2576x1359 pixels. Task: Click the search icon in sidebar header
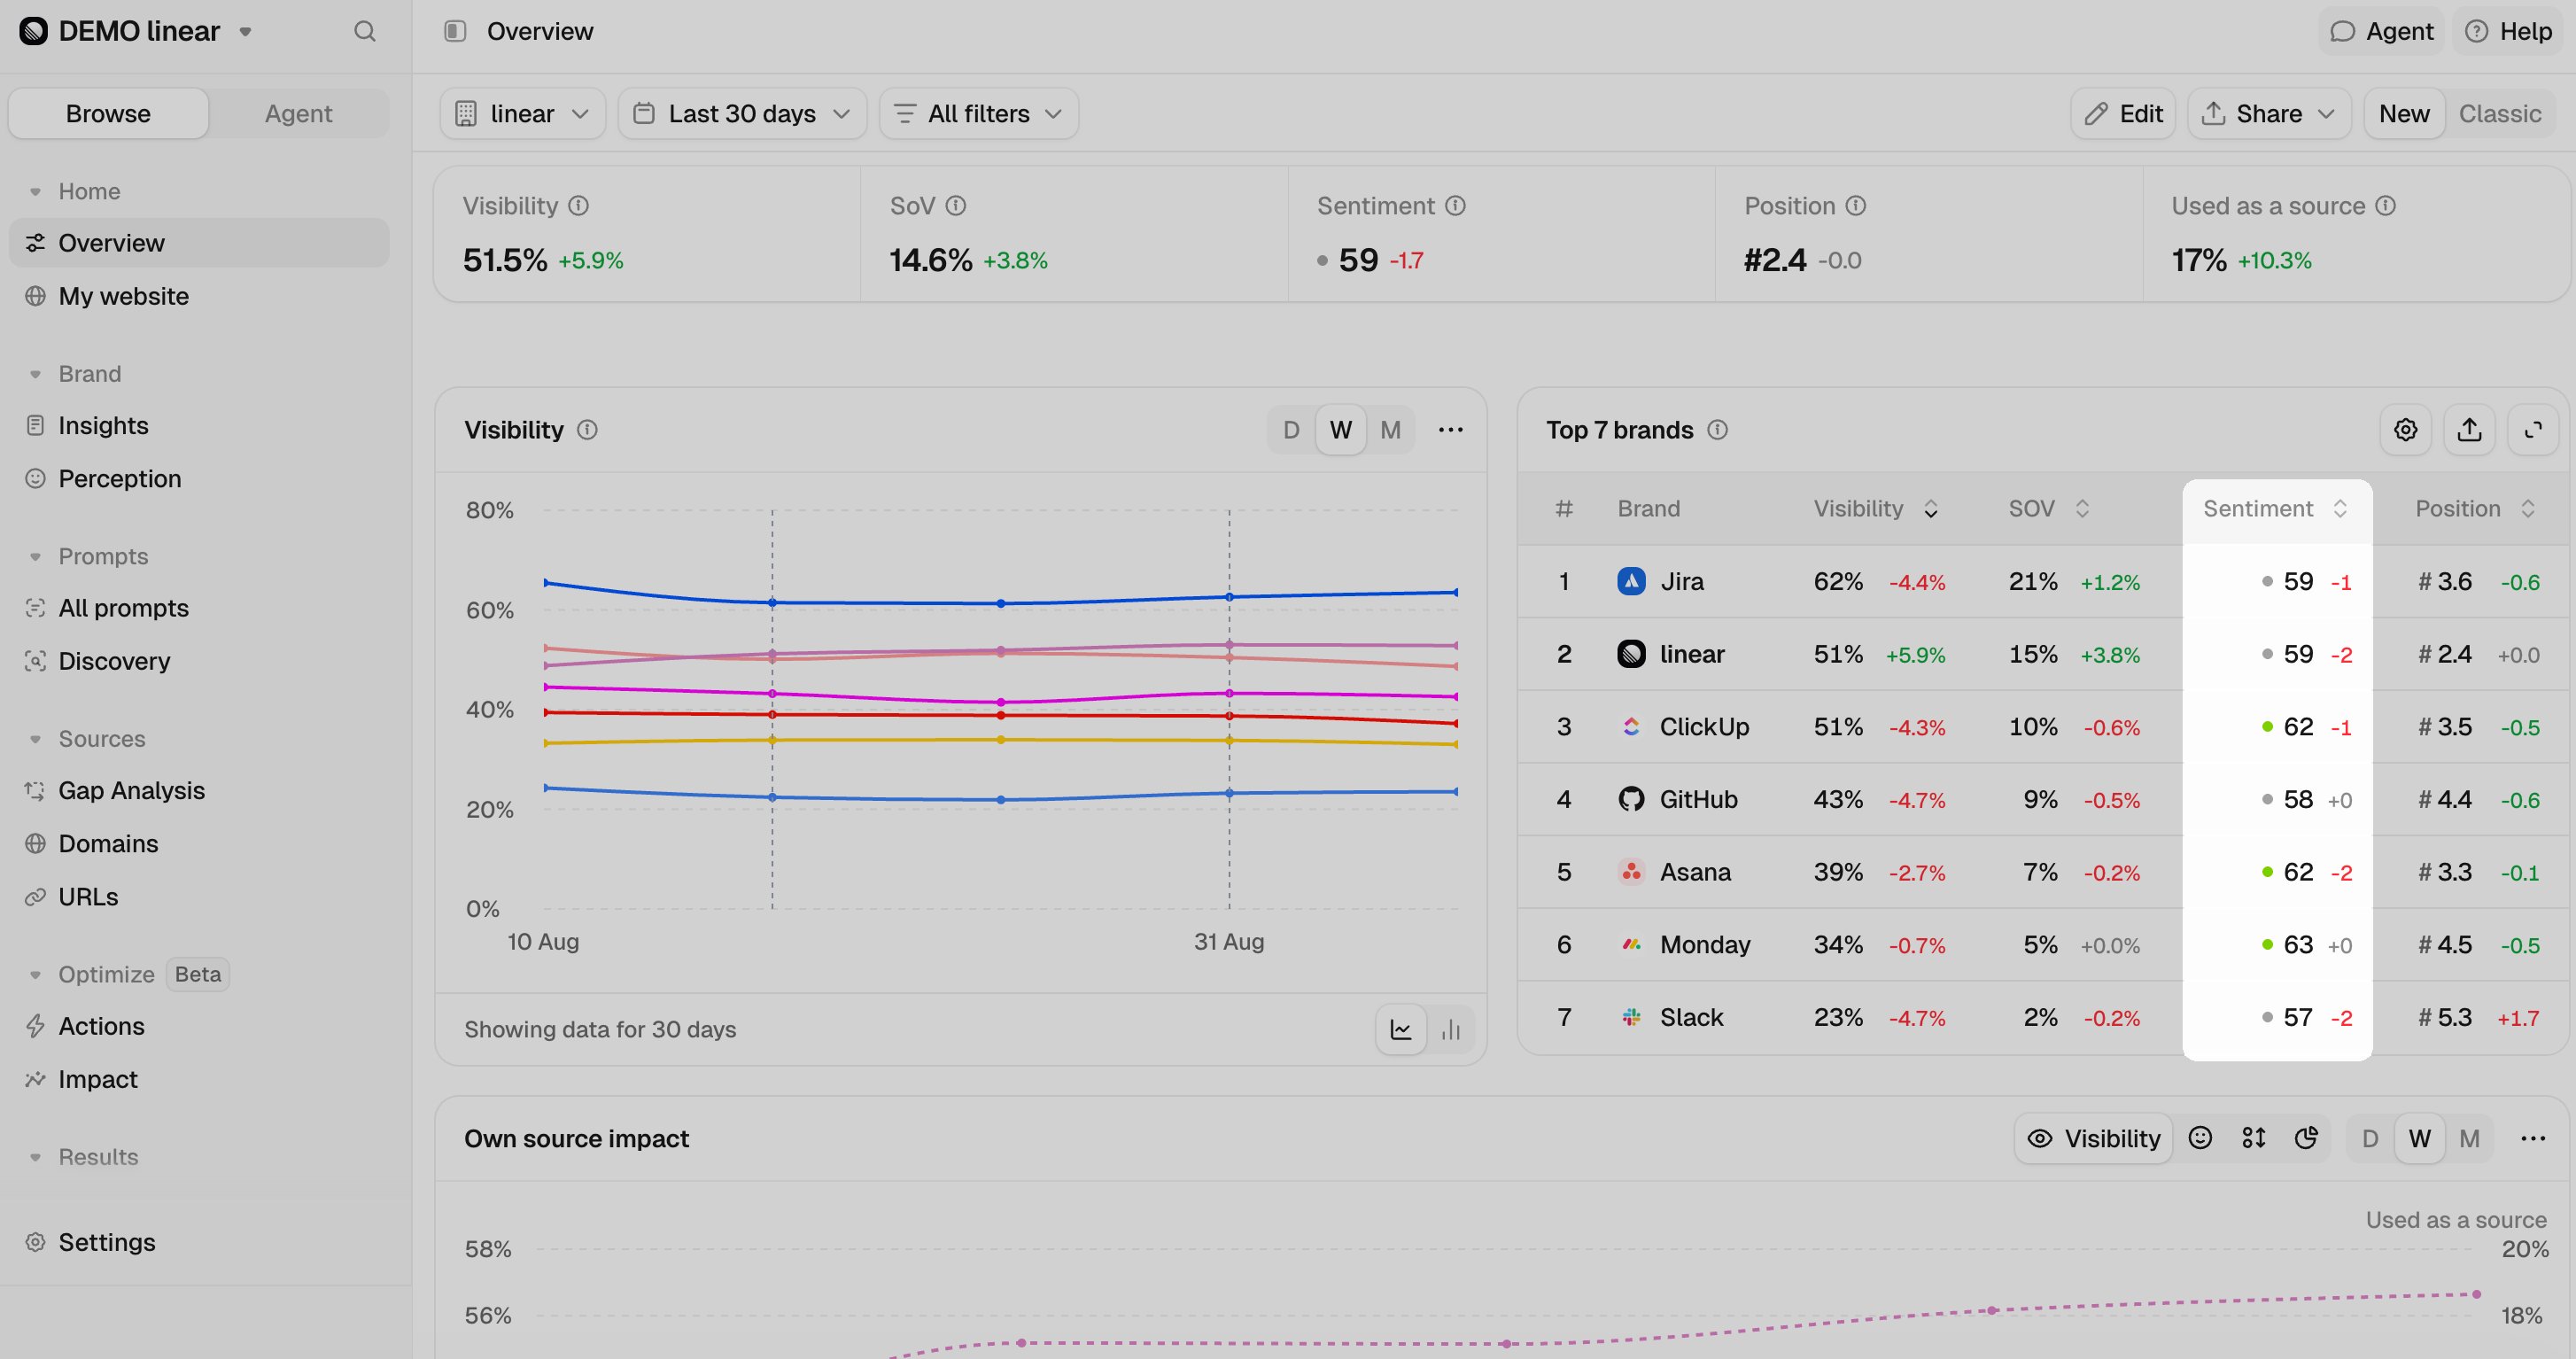point(365,31)
